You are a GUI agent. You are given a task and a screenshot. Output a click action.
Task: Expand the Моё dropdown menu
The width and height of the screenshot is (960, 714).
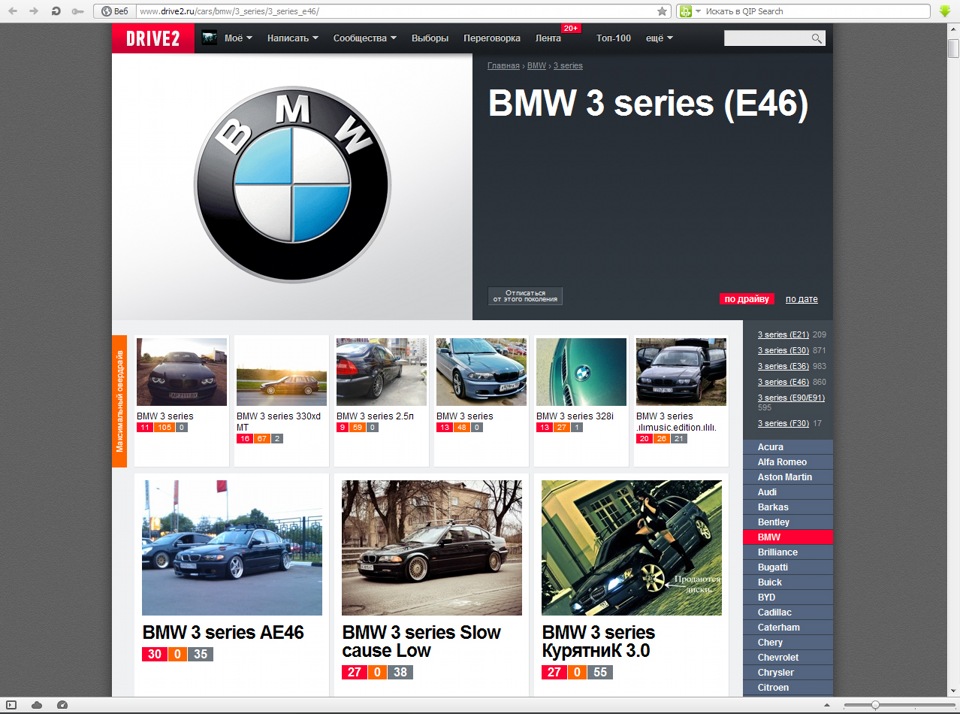point(238,38)
